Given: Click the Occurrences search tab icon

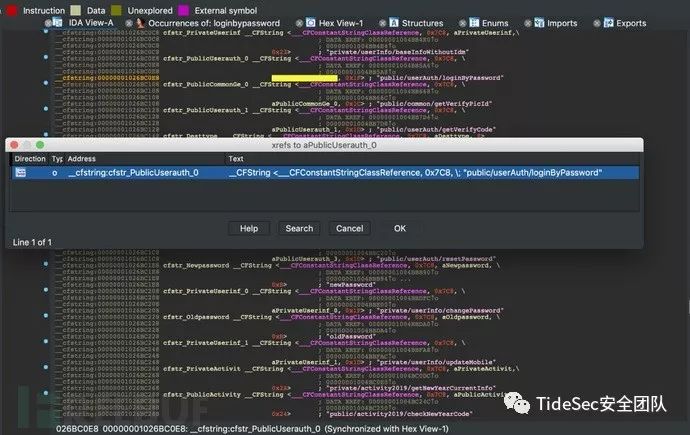Looking at the screenshot, I should pos(140,22).
